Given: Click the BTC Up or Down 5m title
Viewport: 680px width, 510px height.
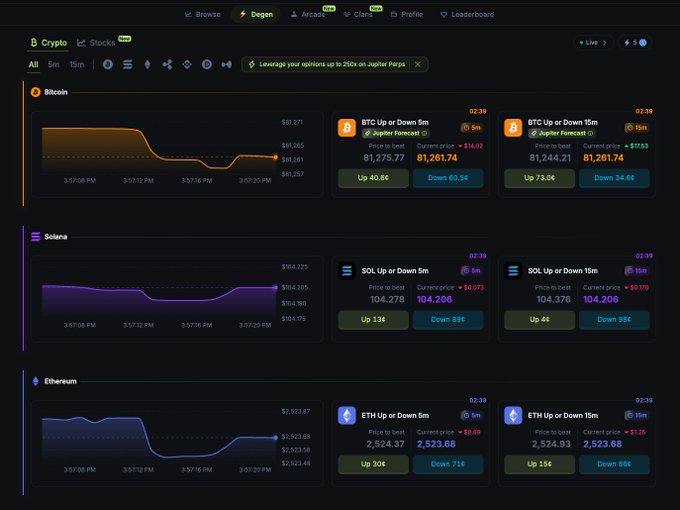Looking at the screenshot, I should pos(395,122).
